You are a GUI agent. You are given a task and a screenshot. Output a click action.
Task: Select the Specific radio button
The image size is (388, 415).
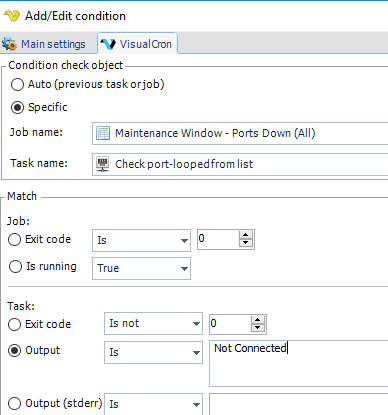[17, 107]
